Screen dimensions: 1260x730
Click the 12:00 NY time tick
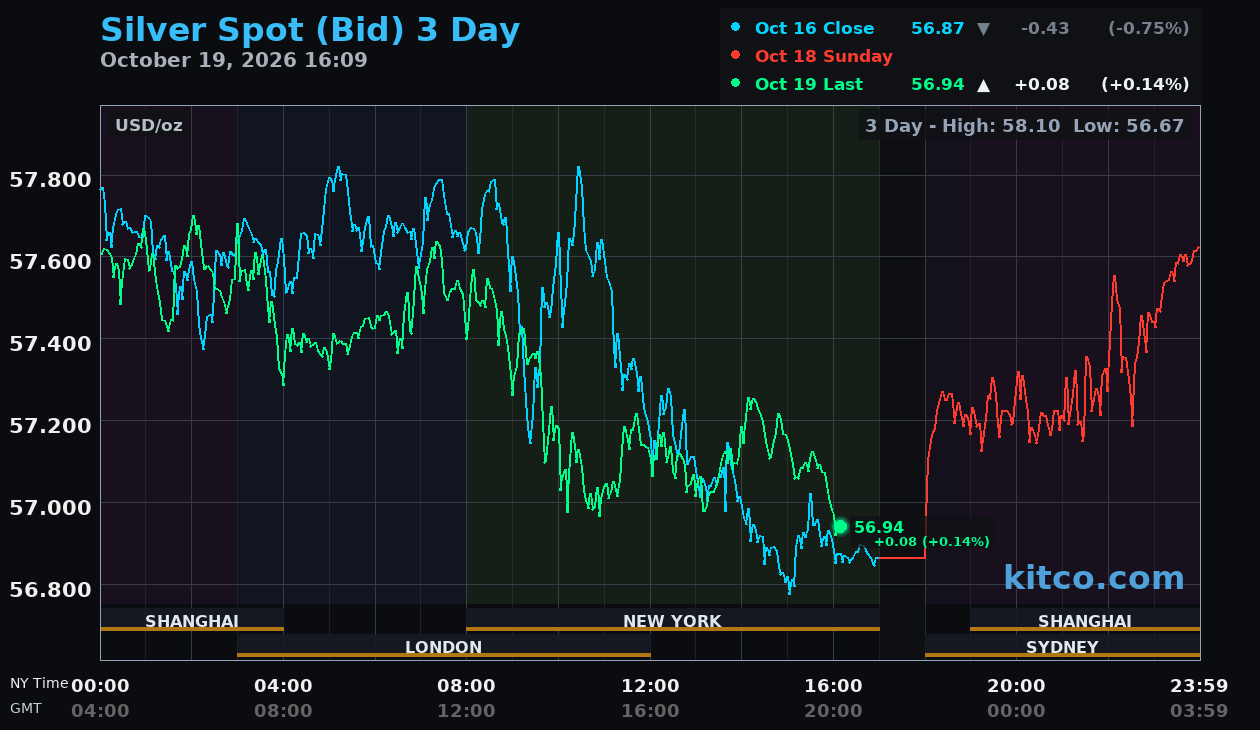(x=650, y=686)
